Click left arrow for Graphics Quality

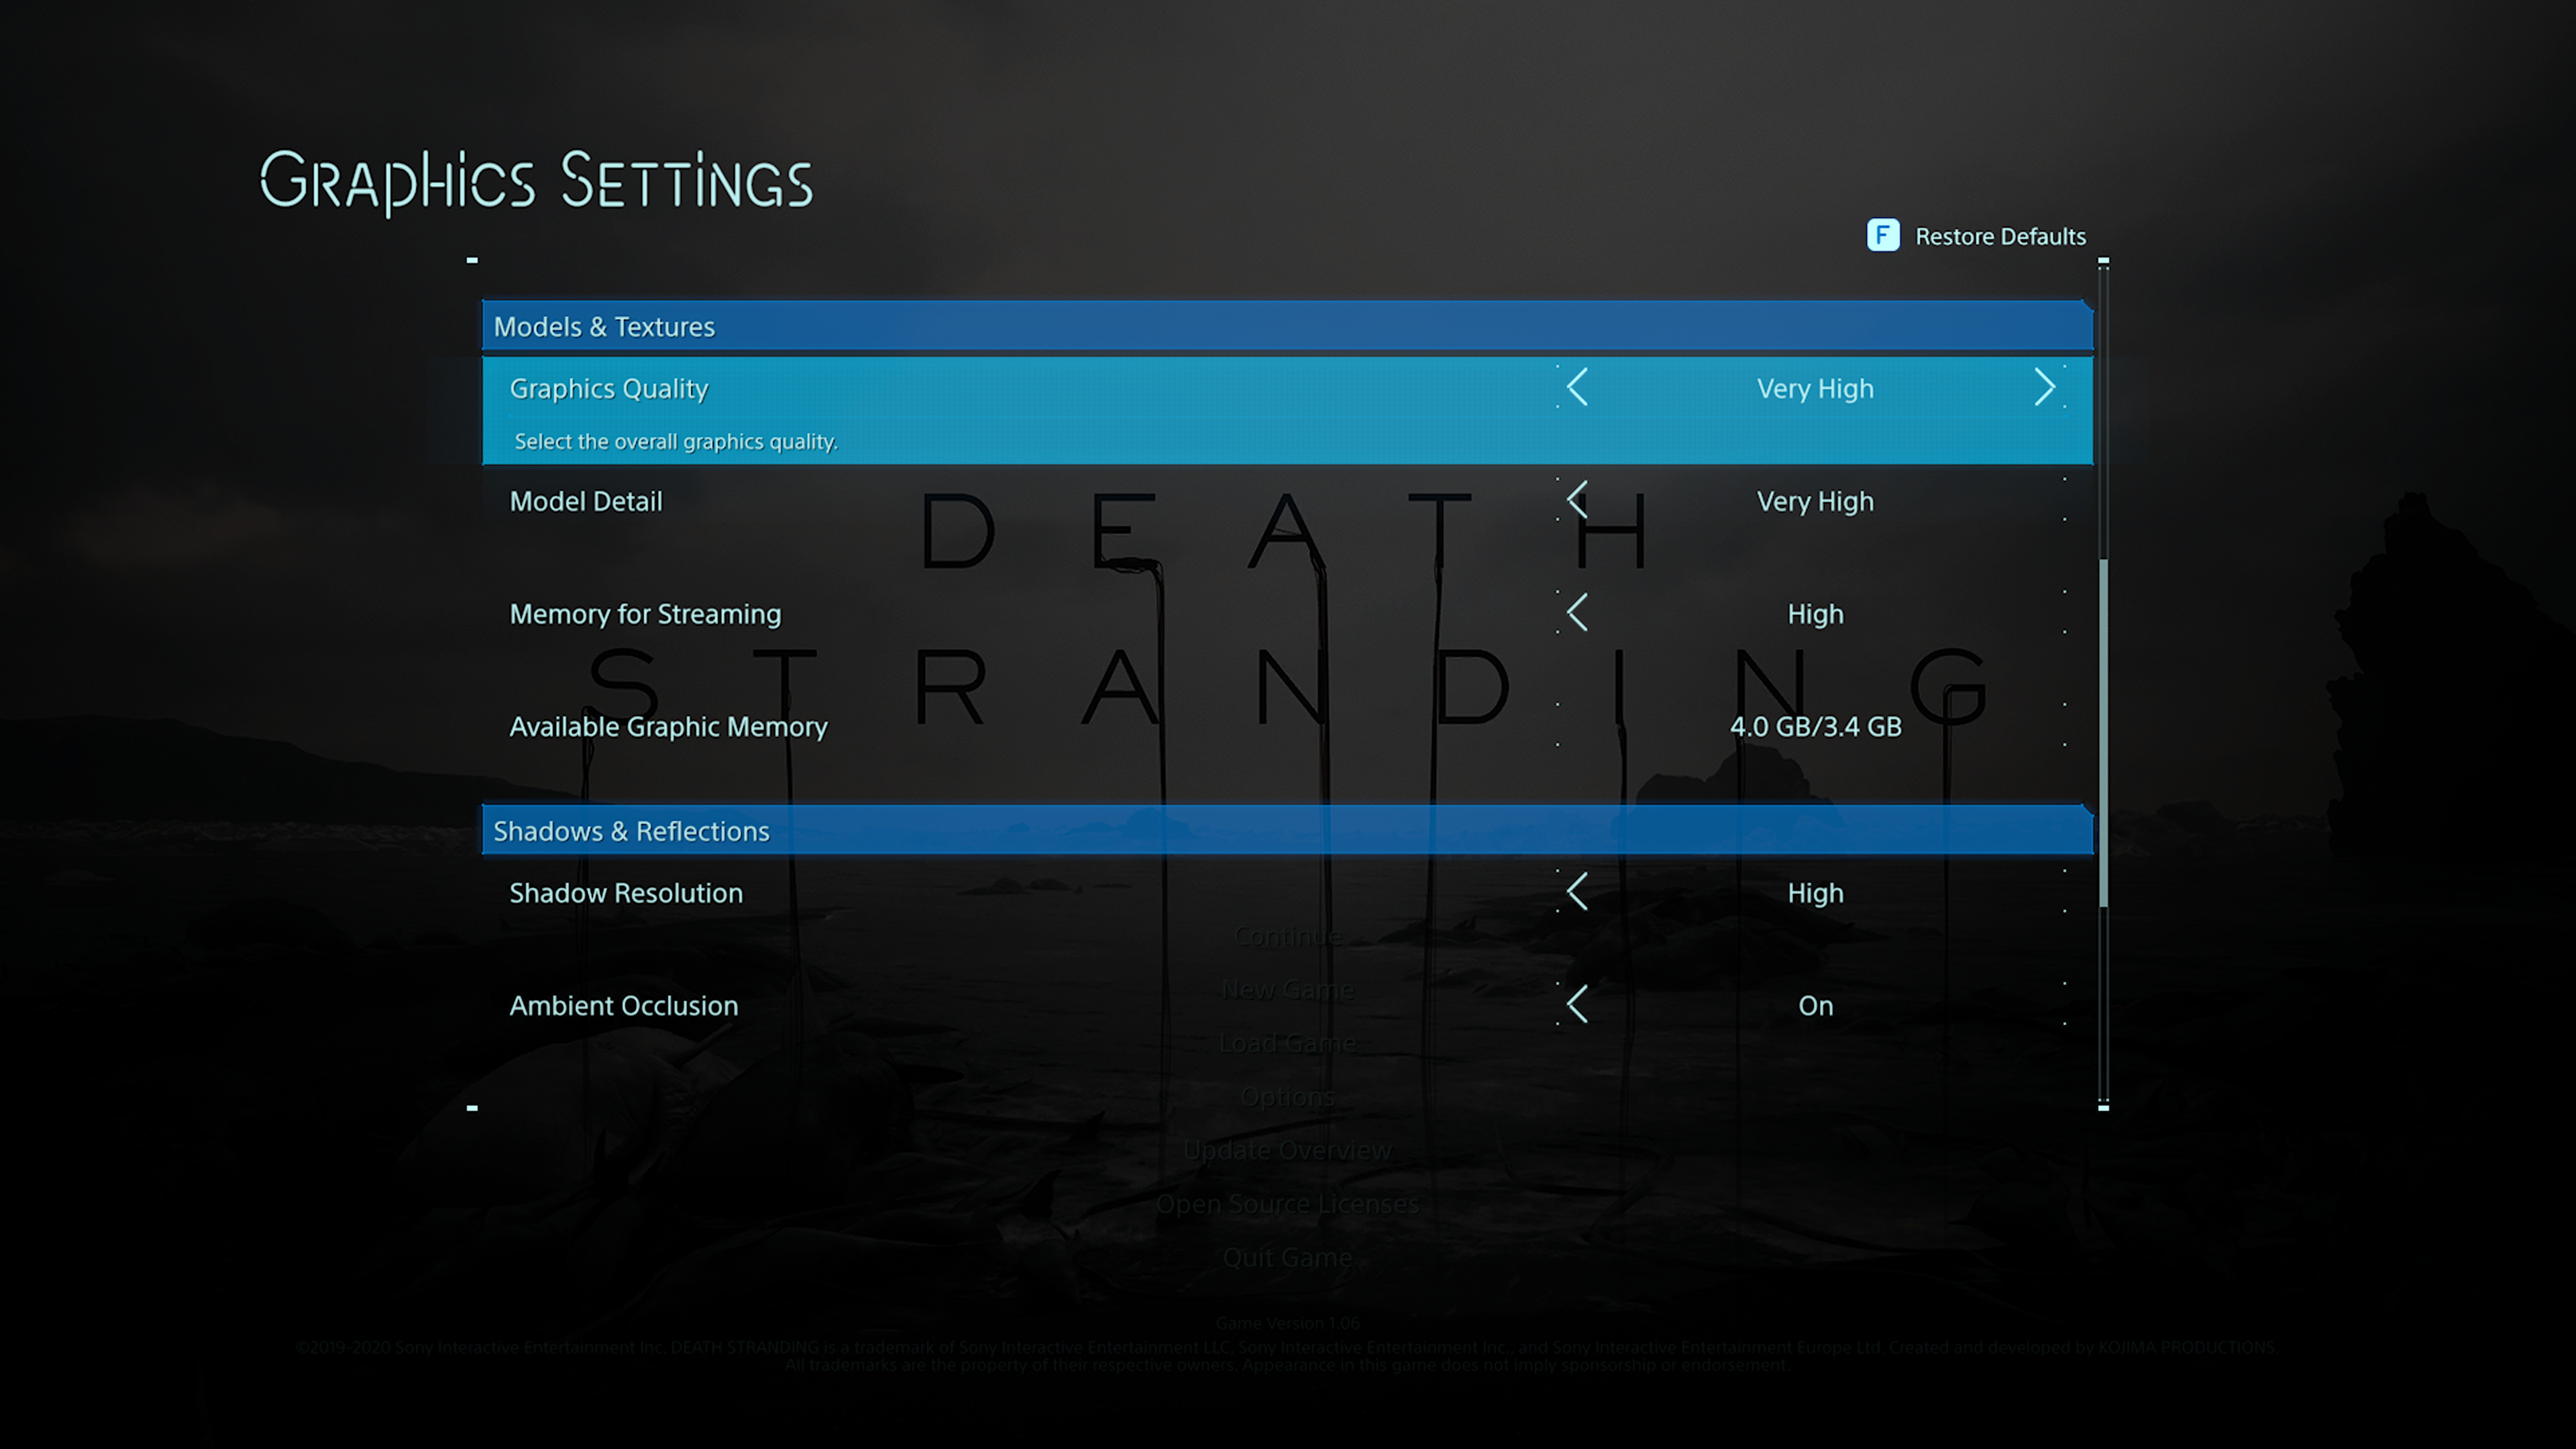click(x=1578, y=387)
